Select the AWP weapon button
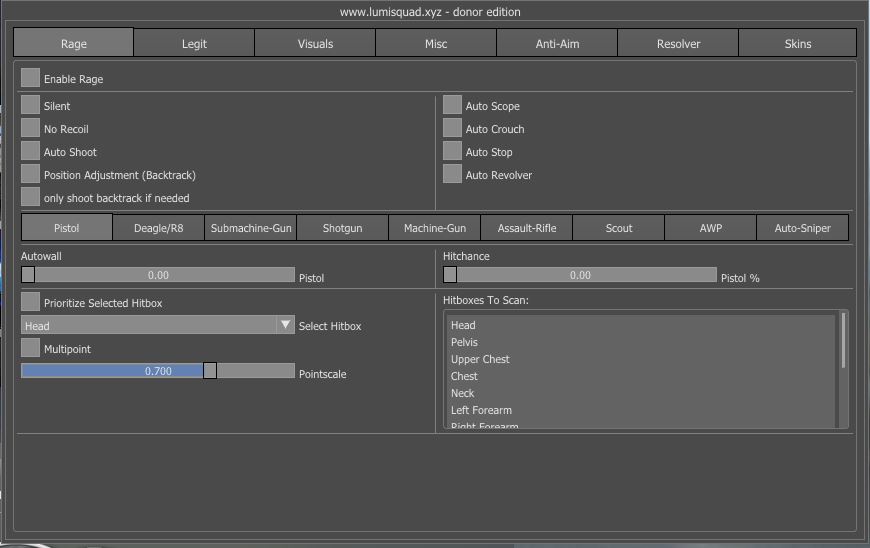 click(710, 228)
